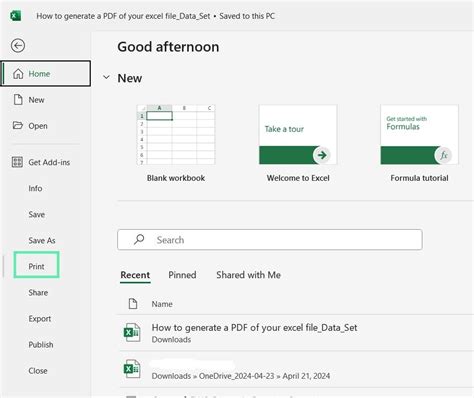Open the Print page
The width and height of the screenshot is (474, 398).
tap(36, 266)
